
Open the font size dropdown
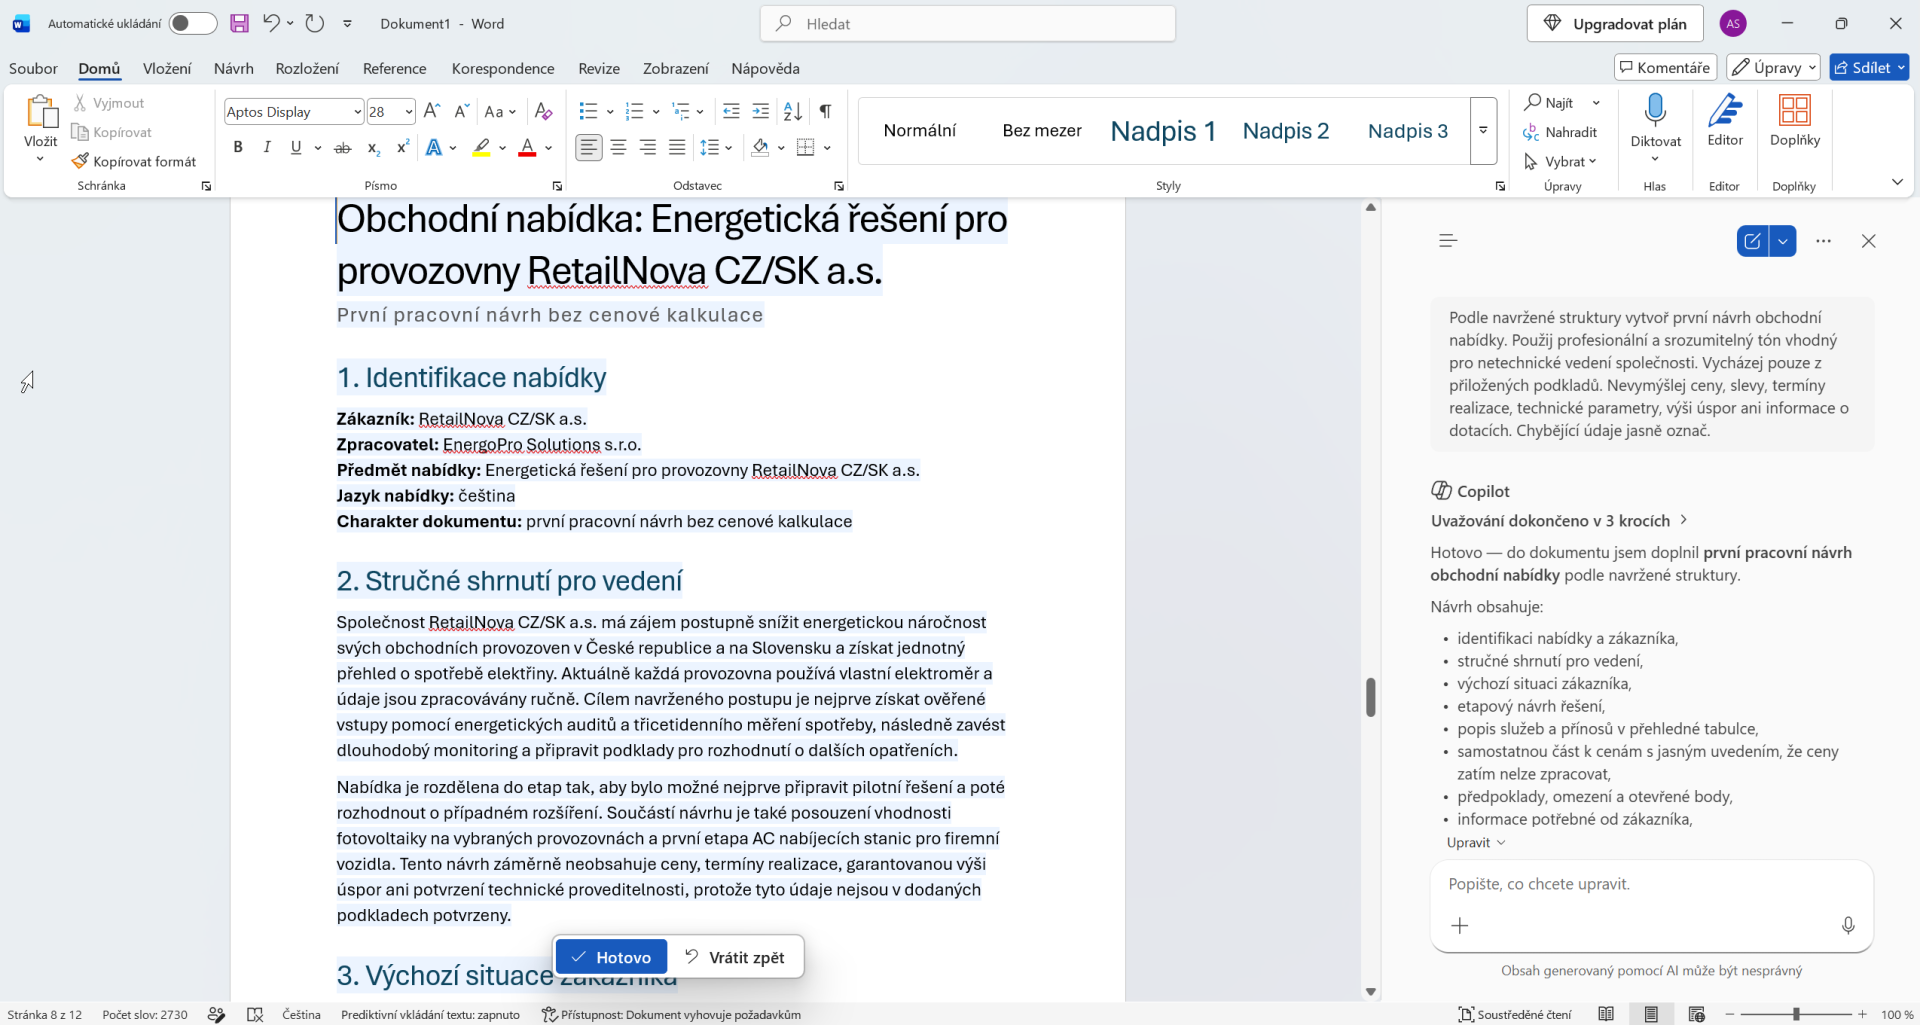(x=408, y=111)
